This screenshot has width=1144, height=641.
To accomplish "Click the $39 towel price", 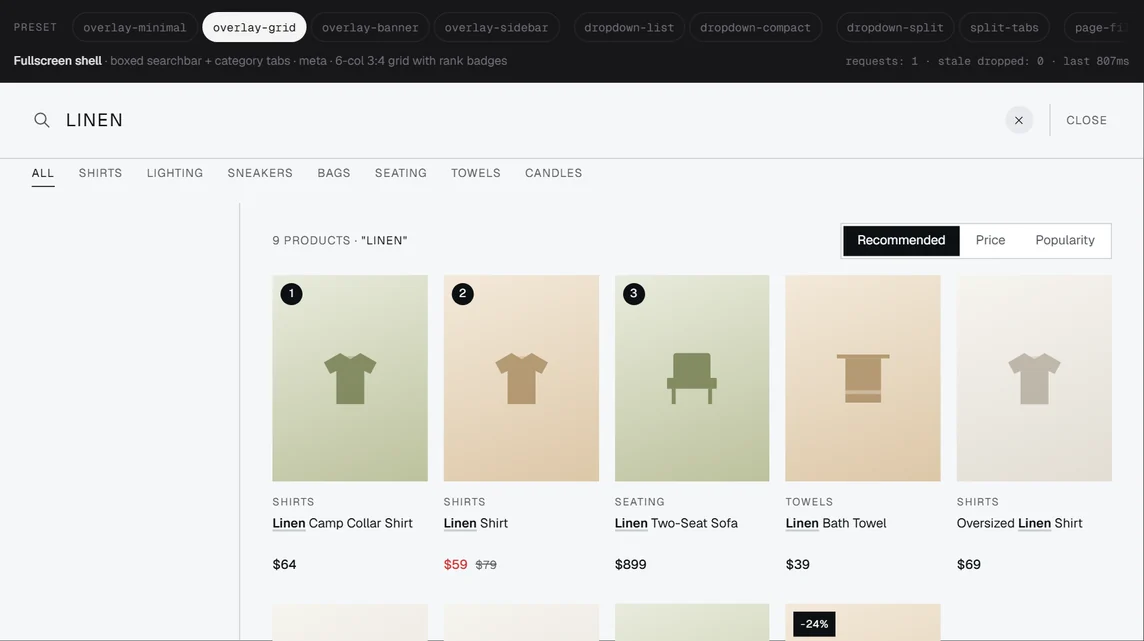I will click(x=797, y=564).
